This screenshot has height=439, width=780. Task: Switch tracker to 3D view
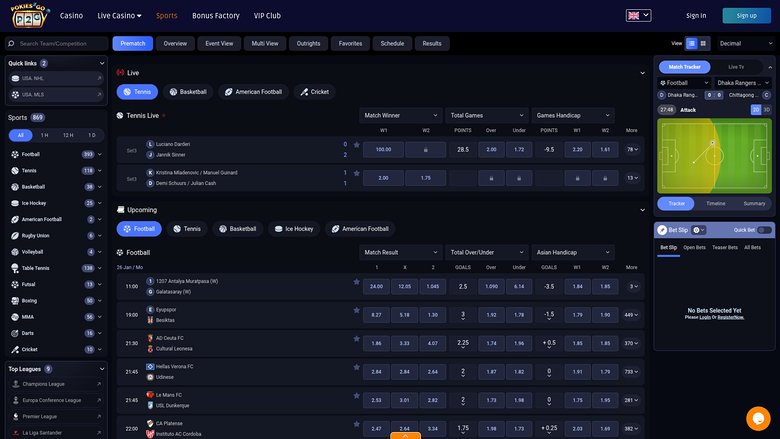pos(767,110)
